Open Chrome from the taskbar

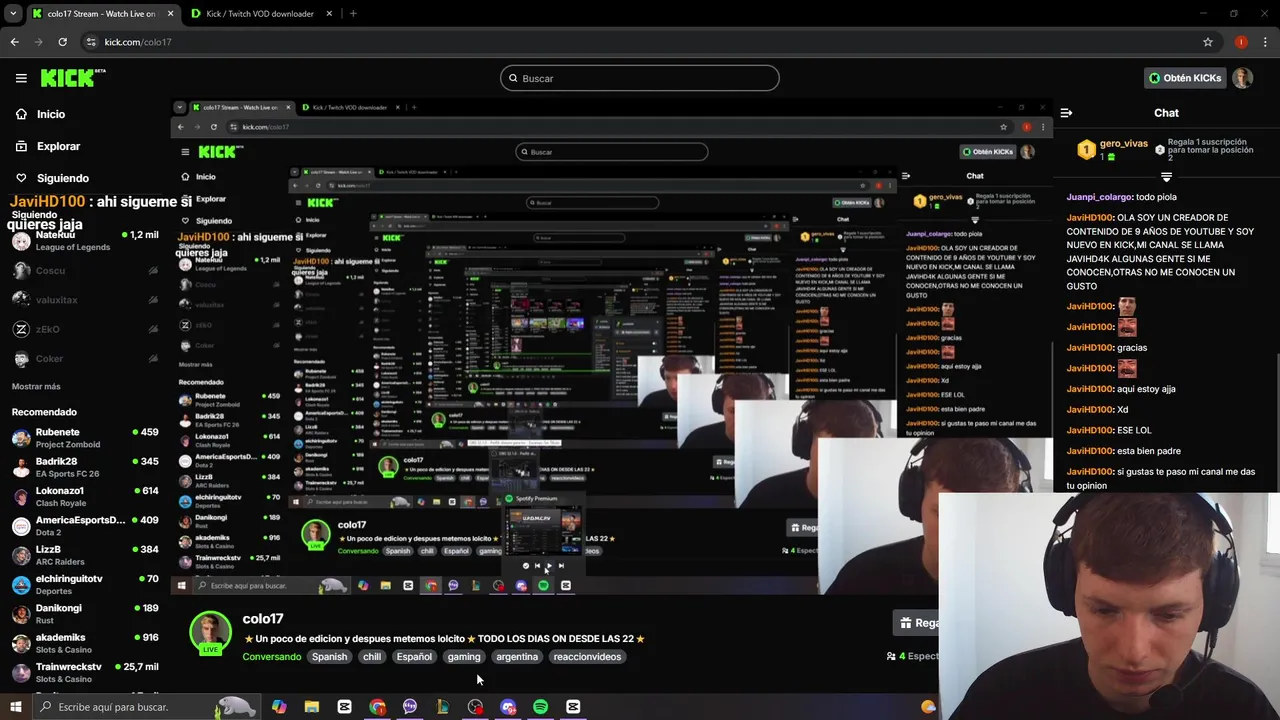tap(377, 707)
